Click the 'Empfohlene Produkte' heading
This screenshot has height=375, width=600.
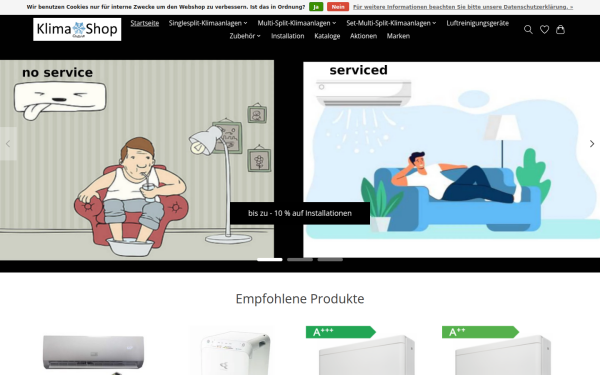point(300,298)
